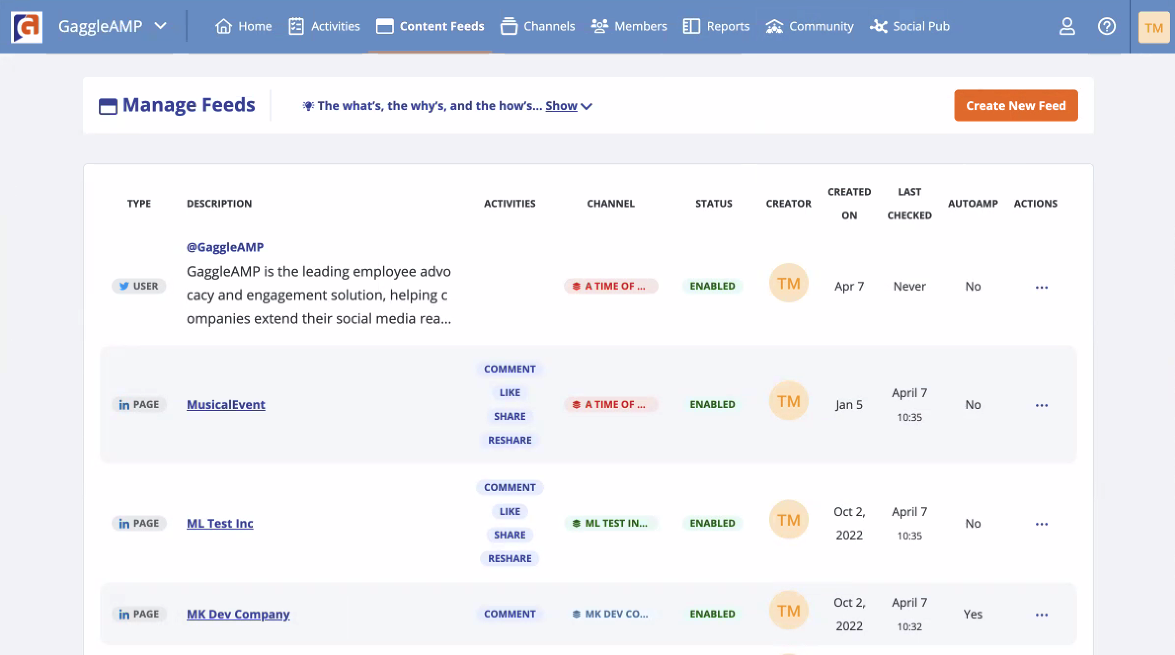Switch to the Channels tab
Screen dimensions: 1175x655
coord(538,26)
